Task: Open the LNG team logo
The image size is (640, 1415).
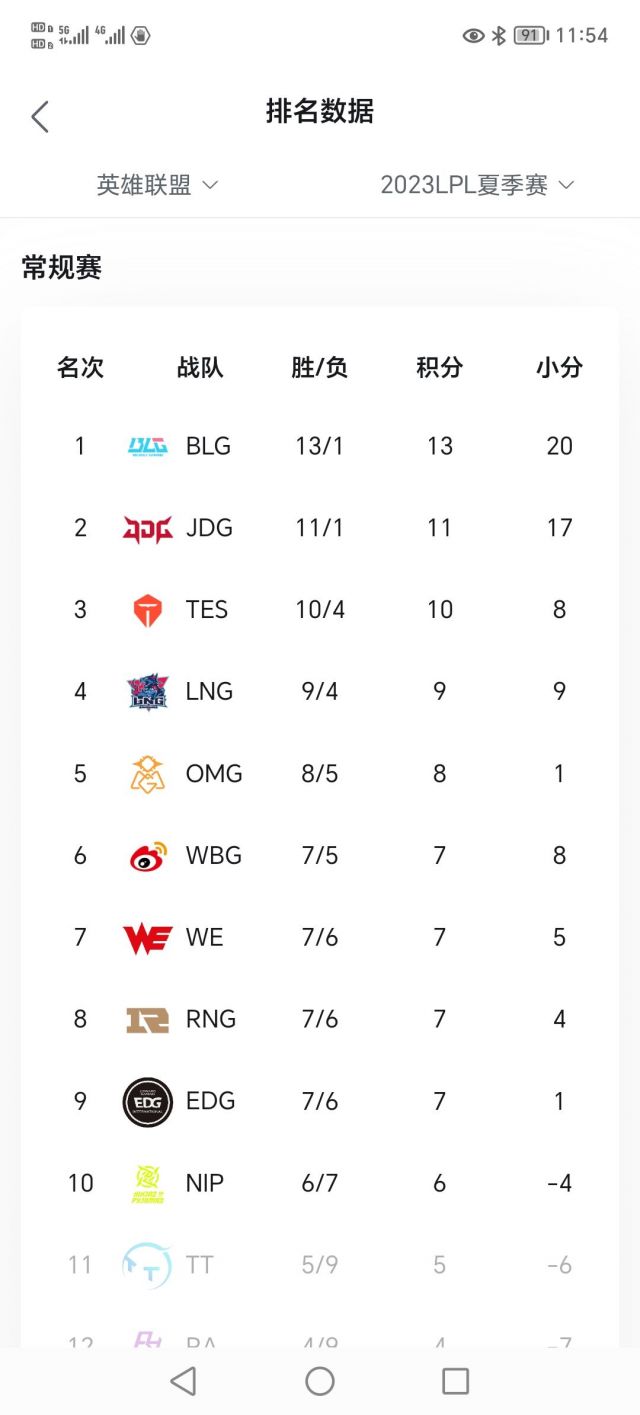Action: point(148,692)
